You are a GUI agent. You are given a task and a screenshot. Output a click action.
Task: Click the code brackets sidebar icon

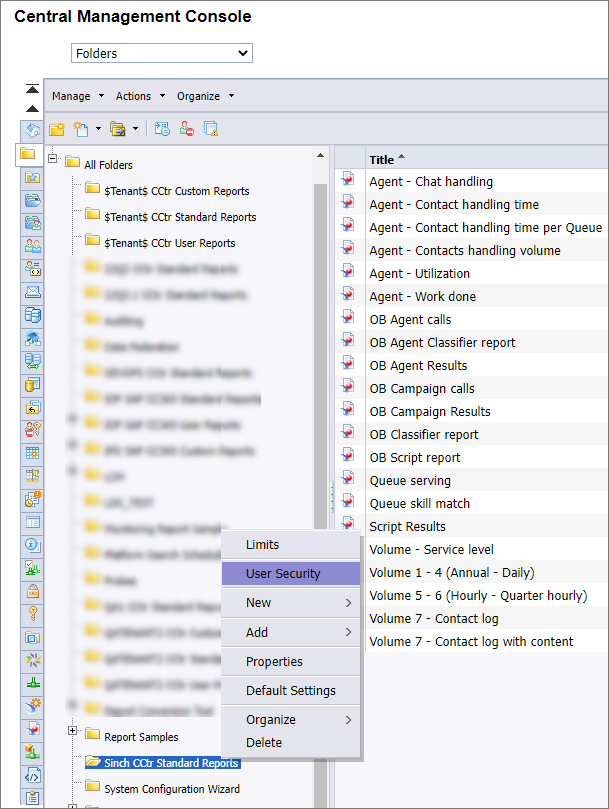[x=32, y=775]
